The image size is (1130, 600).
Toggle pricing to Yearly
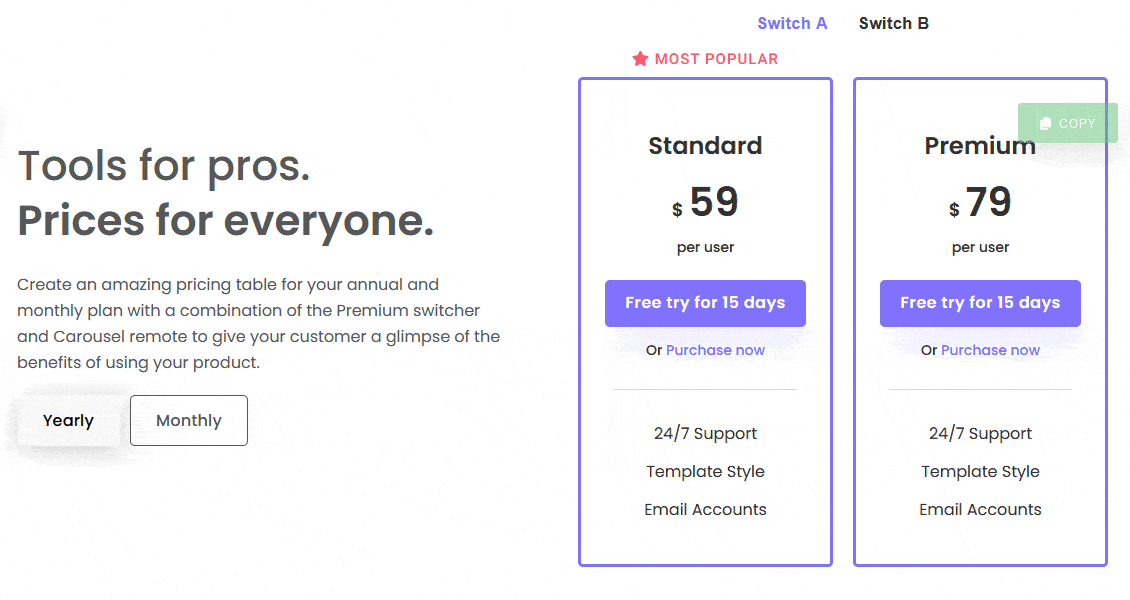coord(68,420)
